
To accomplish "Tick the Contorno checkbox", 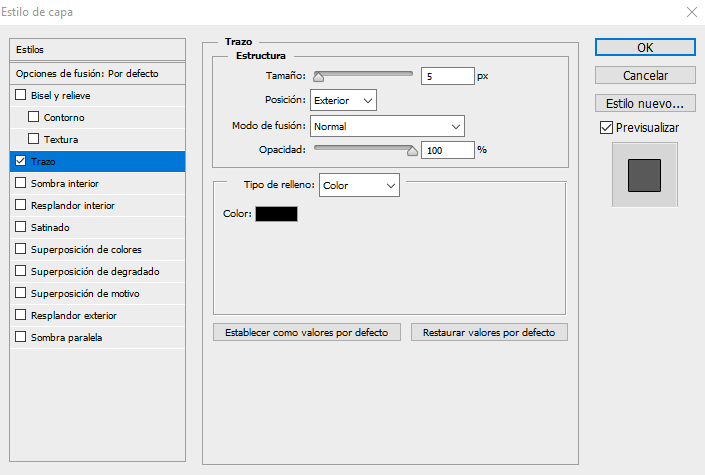I will [33, 117].
